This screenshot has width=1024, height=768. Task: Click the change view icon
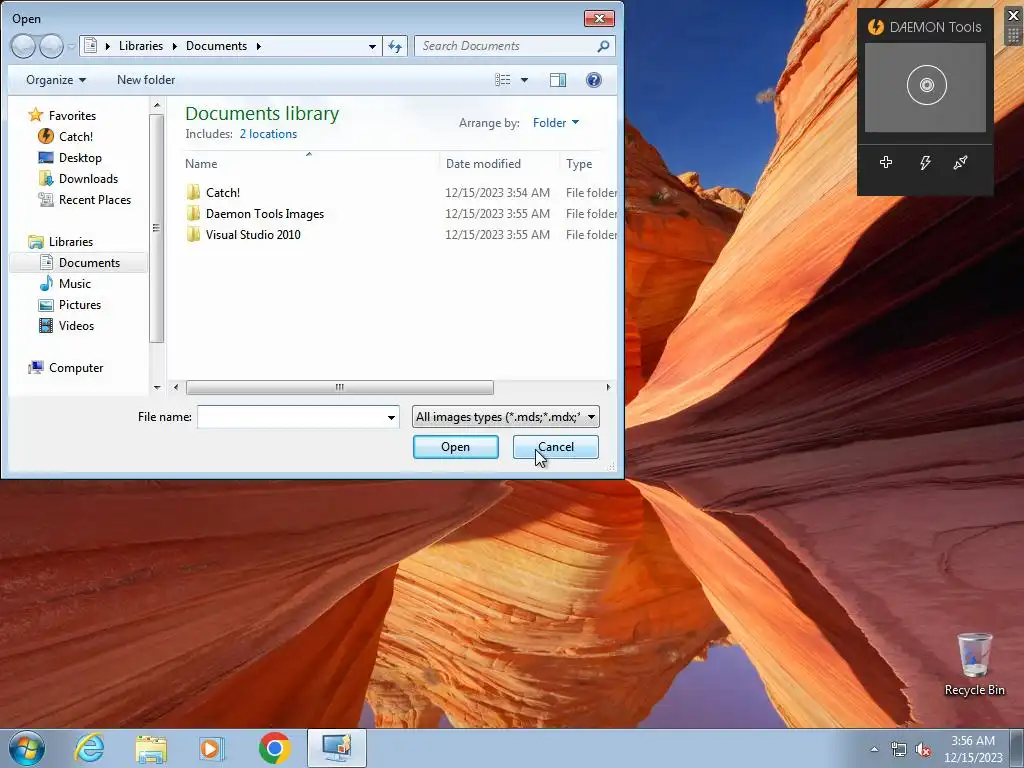click(503, 80)
